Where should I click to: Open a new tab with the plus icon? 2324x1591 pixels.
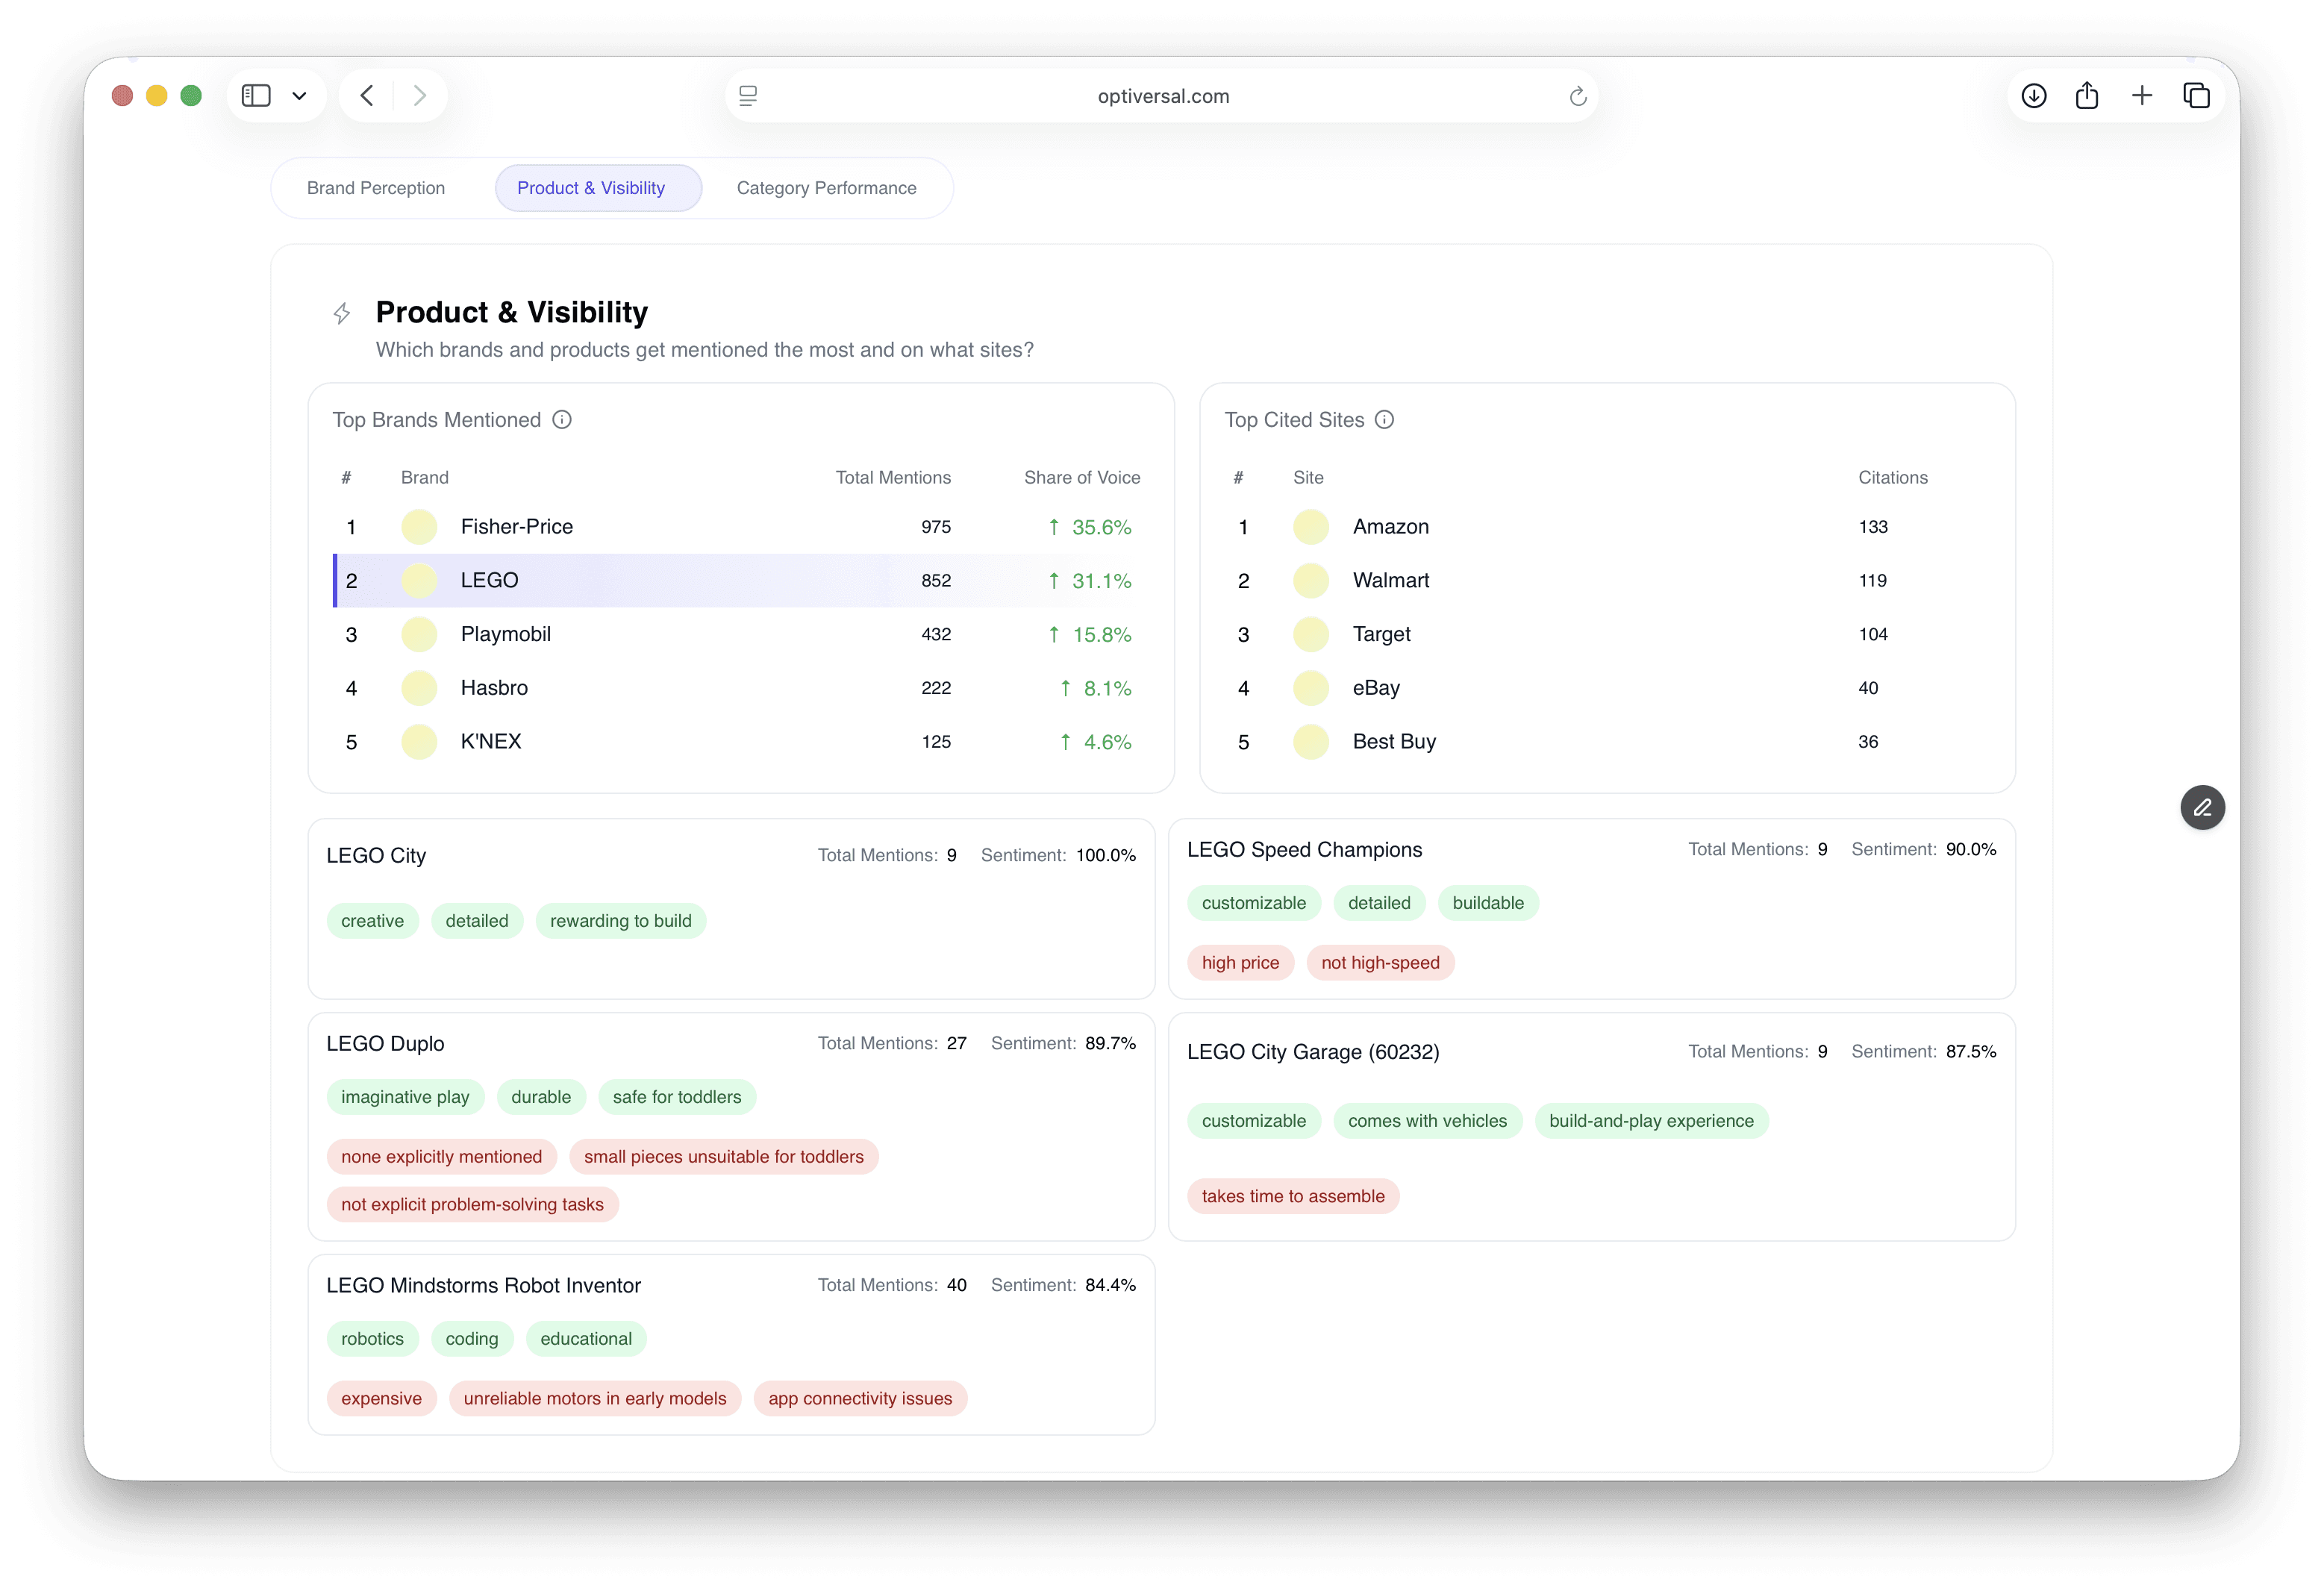[2142, 96]
